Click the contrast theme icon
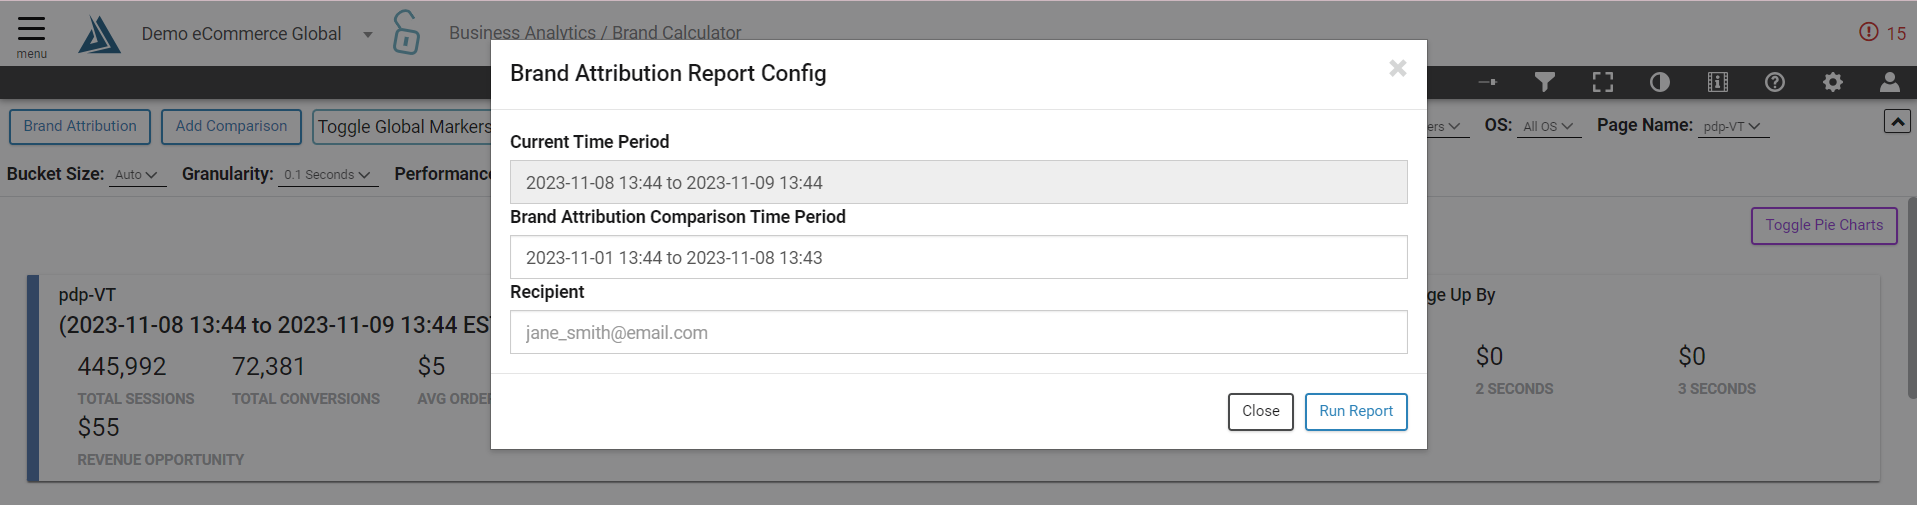The height and width of the screenshot is (505, 1917). click(1660, 82)
